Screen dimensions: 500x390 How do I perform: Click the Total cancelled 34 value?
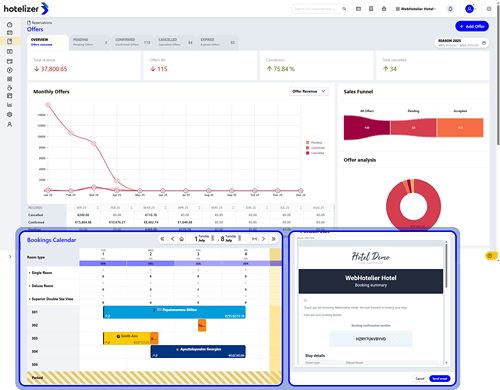[390, 69]
